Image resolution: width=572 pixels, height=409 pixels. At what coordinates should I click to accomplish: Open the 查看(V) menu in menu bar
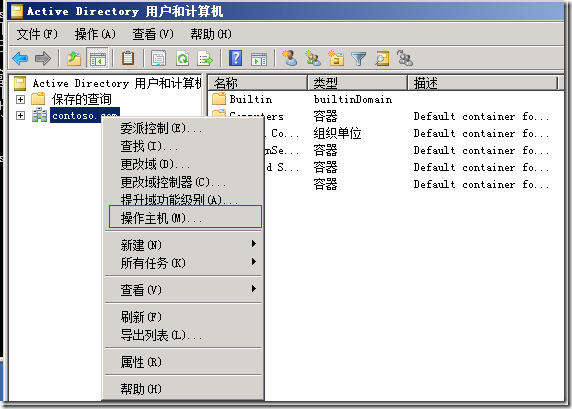[153, 34]
